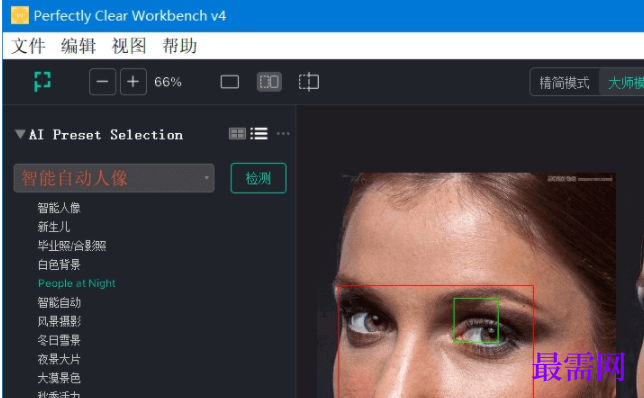Open the 智能自动人像 preset dropdown
The image size is (644, 398).
coord(114,178)
